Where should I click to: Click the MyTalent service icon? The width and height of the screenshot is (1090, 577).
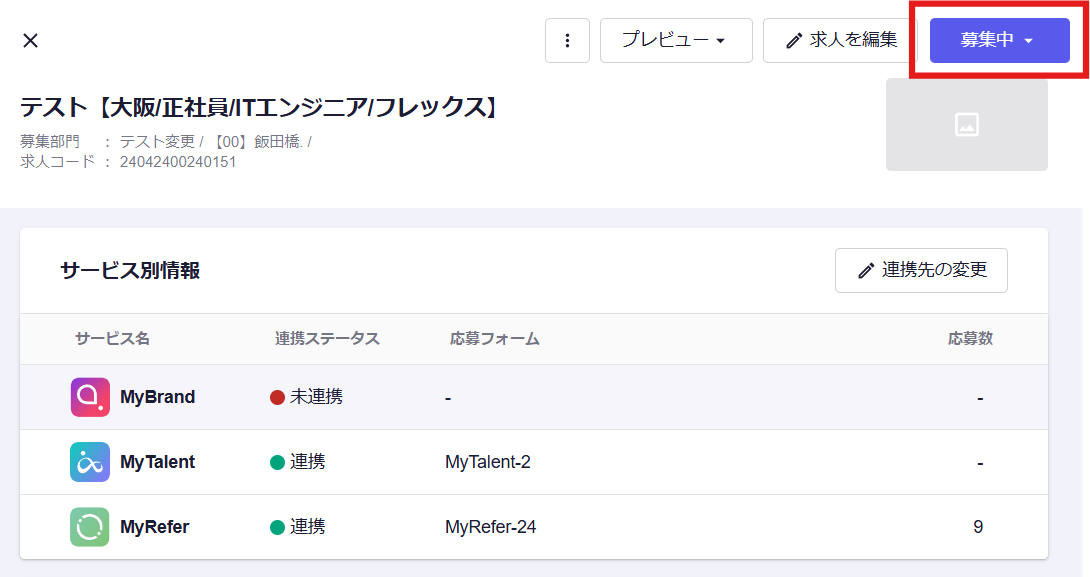(x=90, y=462)
